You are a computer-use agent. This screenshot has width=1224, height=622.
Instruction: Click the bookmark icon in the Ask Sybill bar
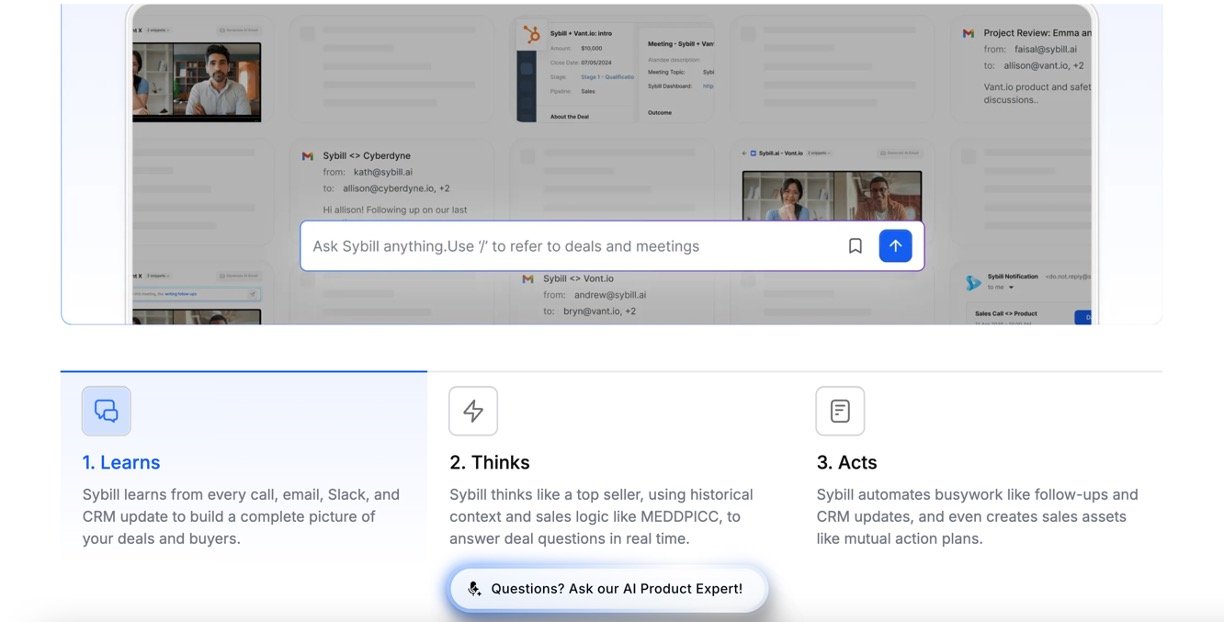[x=855, y=246]
